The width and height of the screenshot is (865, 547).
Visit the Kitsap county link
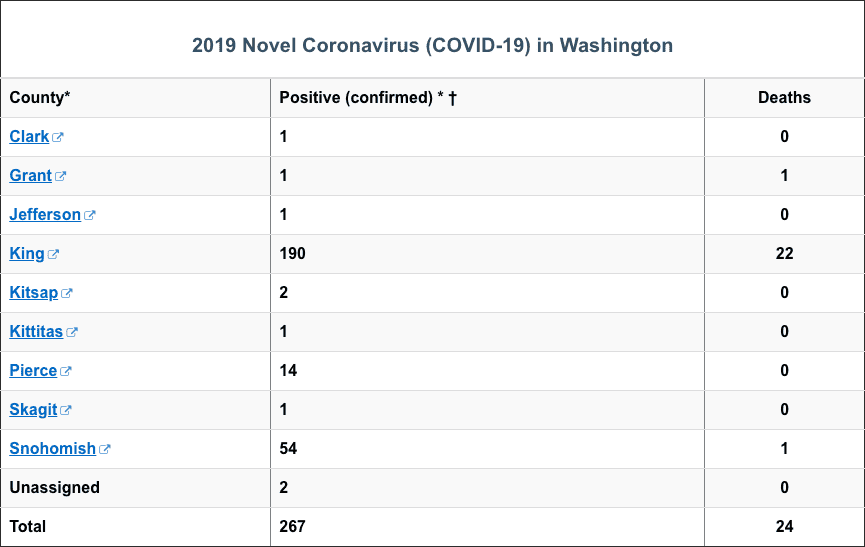(34, 293)
